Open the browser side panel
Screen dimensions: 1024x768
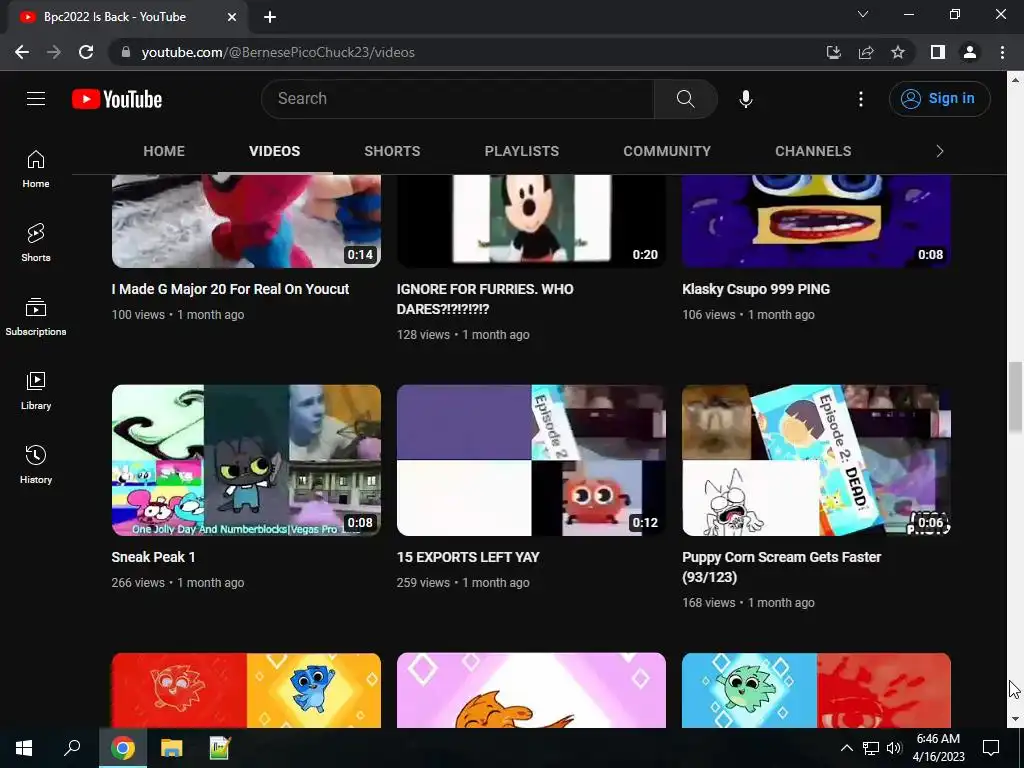tap(938, 52)
